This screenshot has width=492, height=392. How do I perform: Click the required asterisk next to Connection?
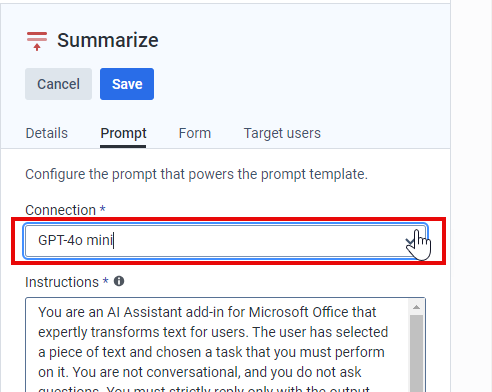(x=103, y=209)
